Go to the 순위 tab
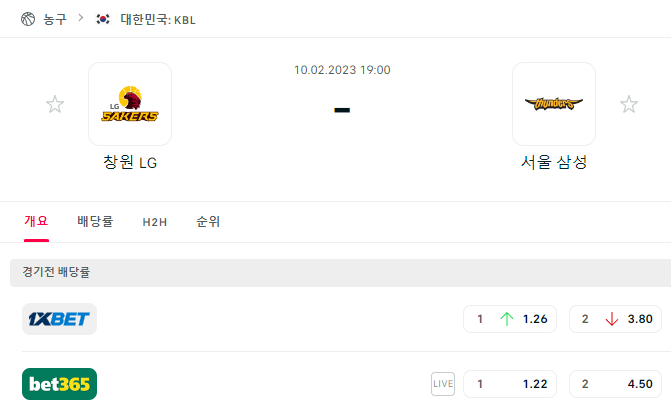671x409 pixels. [x=208, y=222]
